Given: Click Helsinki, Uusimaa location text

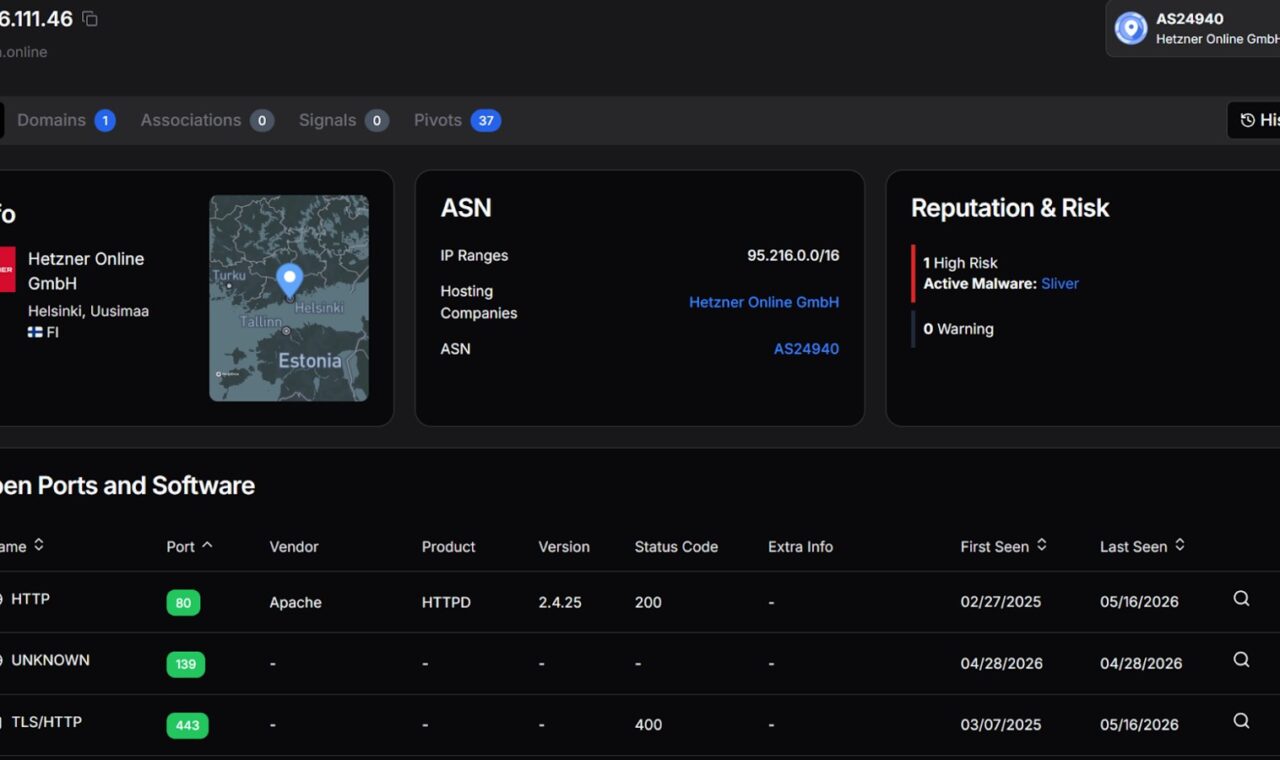Looking at the screenshot, I should click(x=88, y=311).
